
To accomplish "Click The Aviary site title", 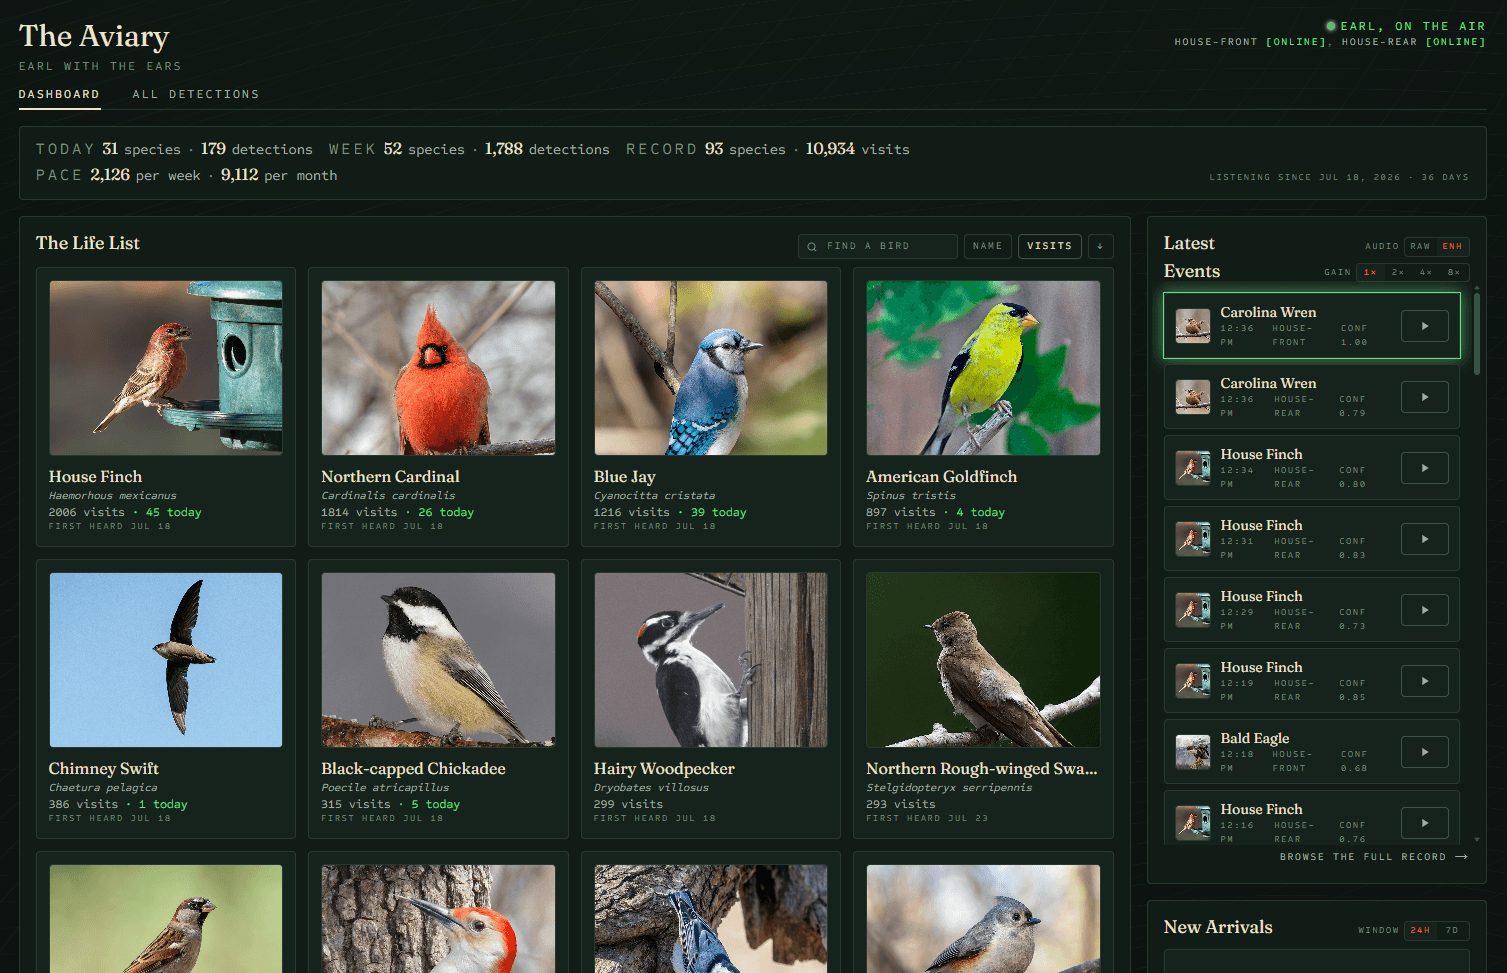I will pyautogui.click(x=94, y=37).
